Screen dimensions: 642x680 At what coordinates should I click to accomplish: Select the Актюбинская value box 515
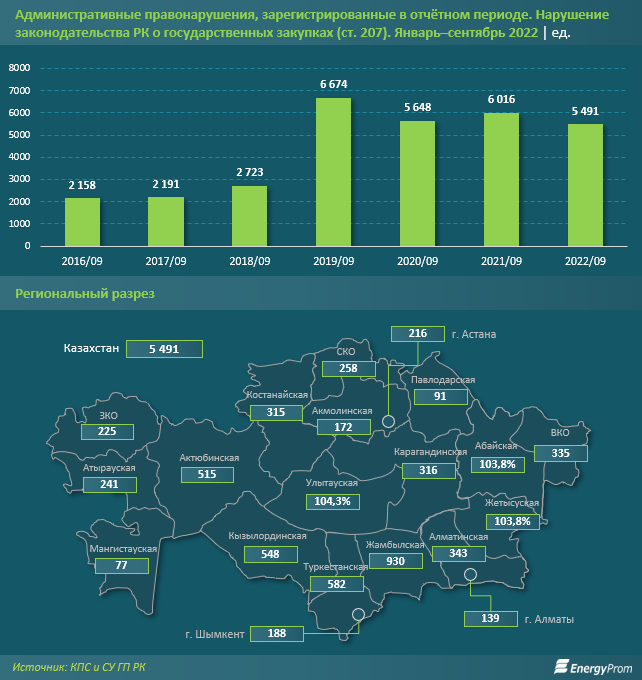coord(207,474)
